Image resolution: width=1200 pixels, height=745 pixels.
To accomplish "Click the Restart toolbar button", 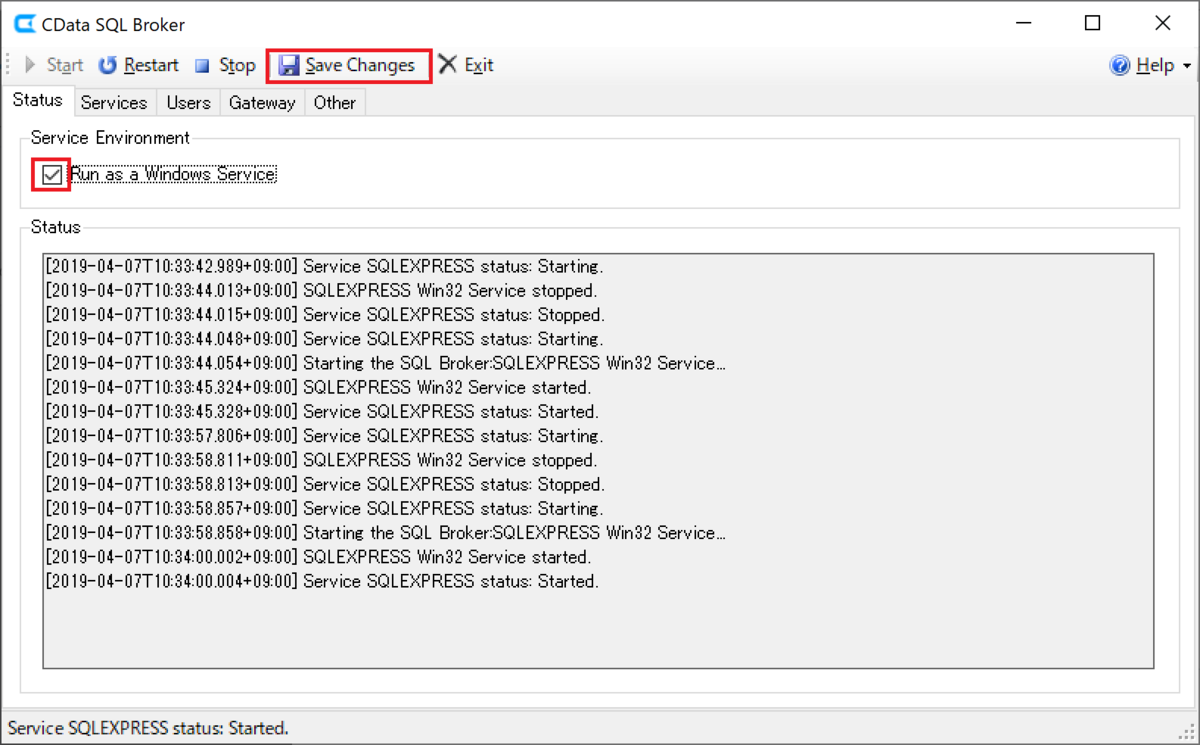I will point(138,65).
